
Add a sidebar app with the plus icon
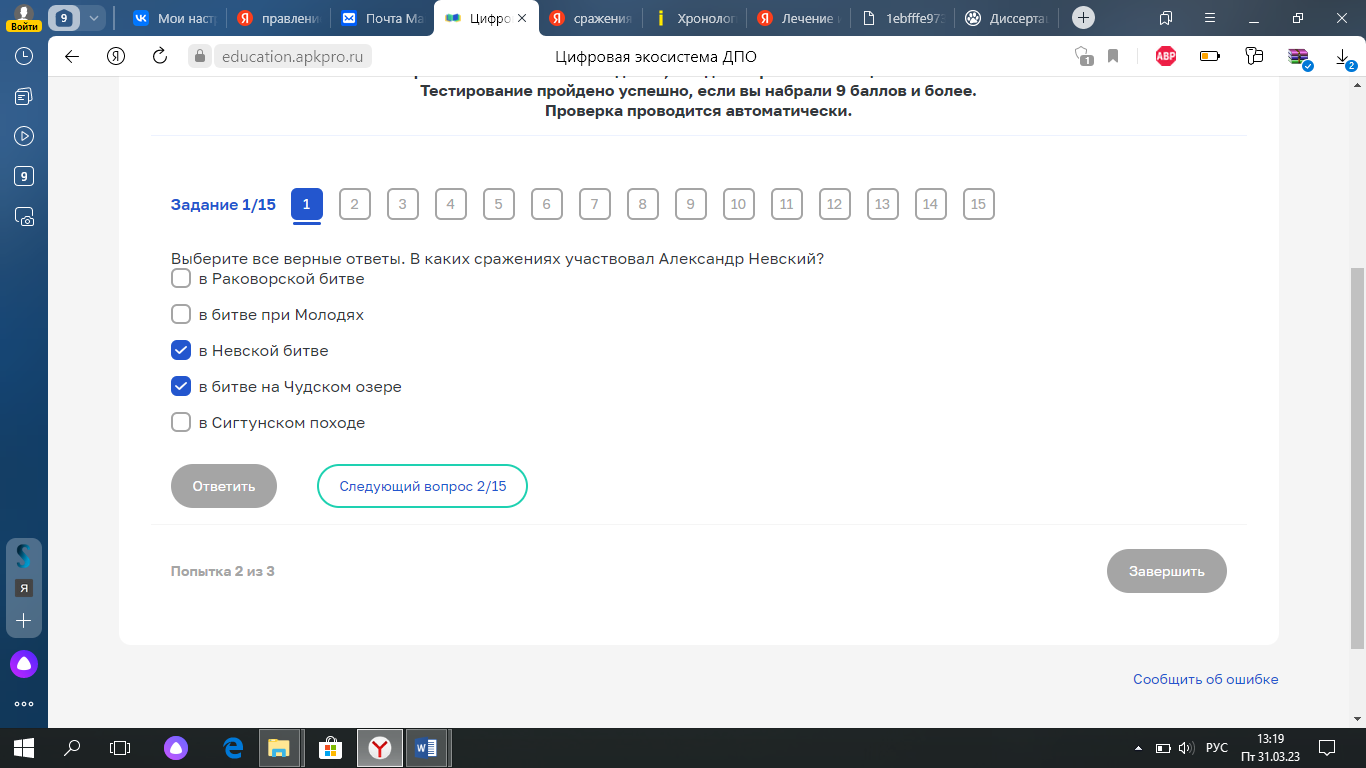[x=24, y=620]
